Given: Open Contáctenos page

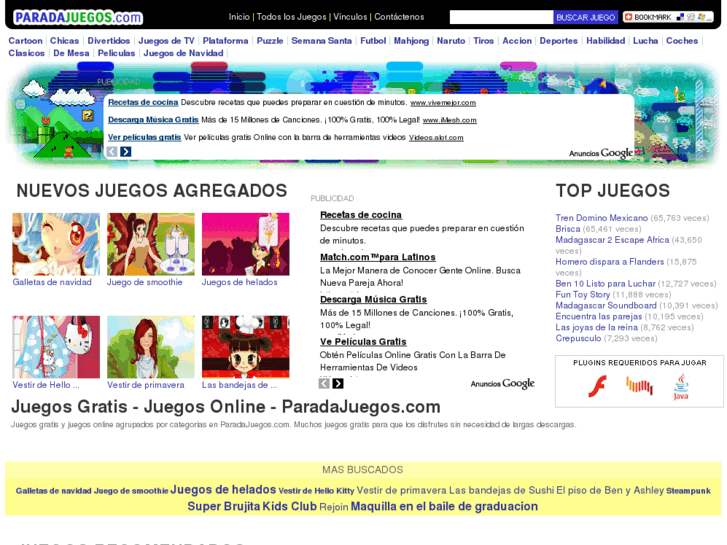Looking at the screenshot, I should [399, 17].
